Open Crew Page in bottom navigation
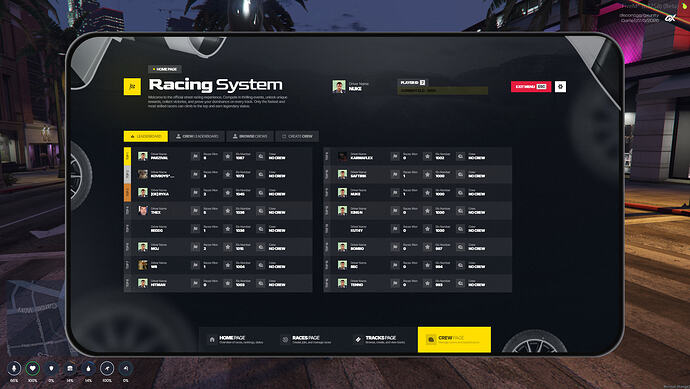690x389 pixels. [454, 339]
